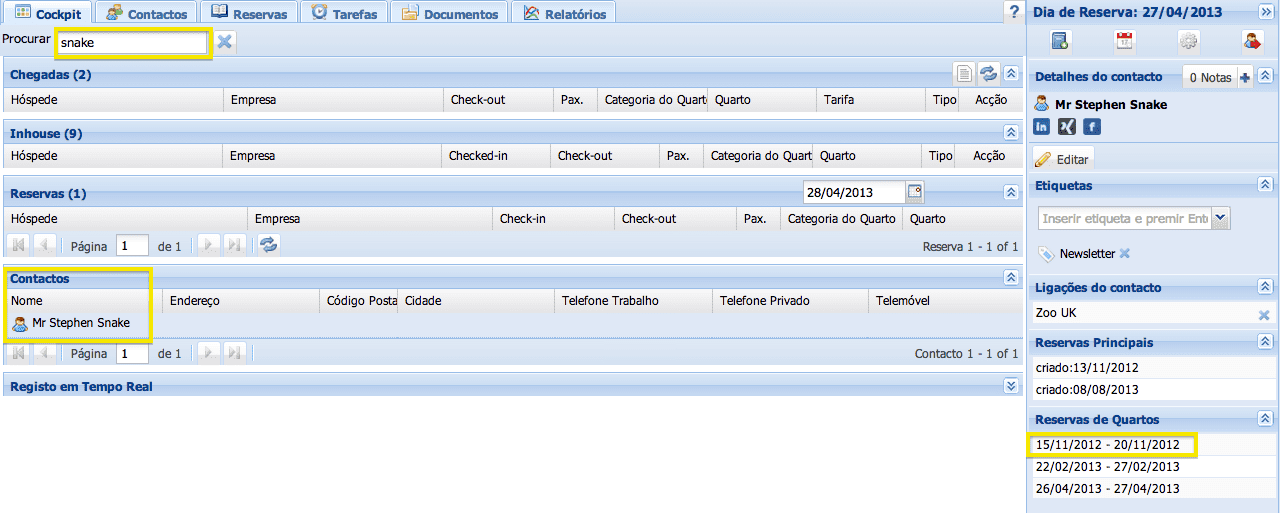Open the 22/02/2013 - 27/02/2013 room reservation
This screenshot has width=1280, height=513.
(1107, 466)
